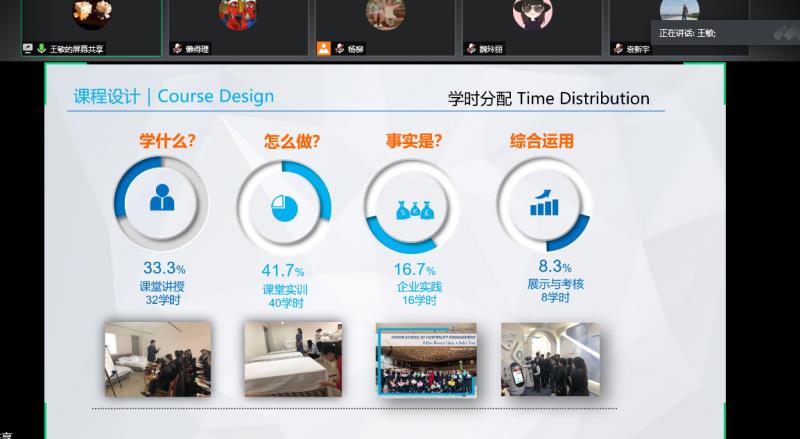The width and height of the screenshot is (800, 439).
Task: Click the muted mic icon next to 袁新宇
Action: pos(619,48)
